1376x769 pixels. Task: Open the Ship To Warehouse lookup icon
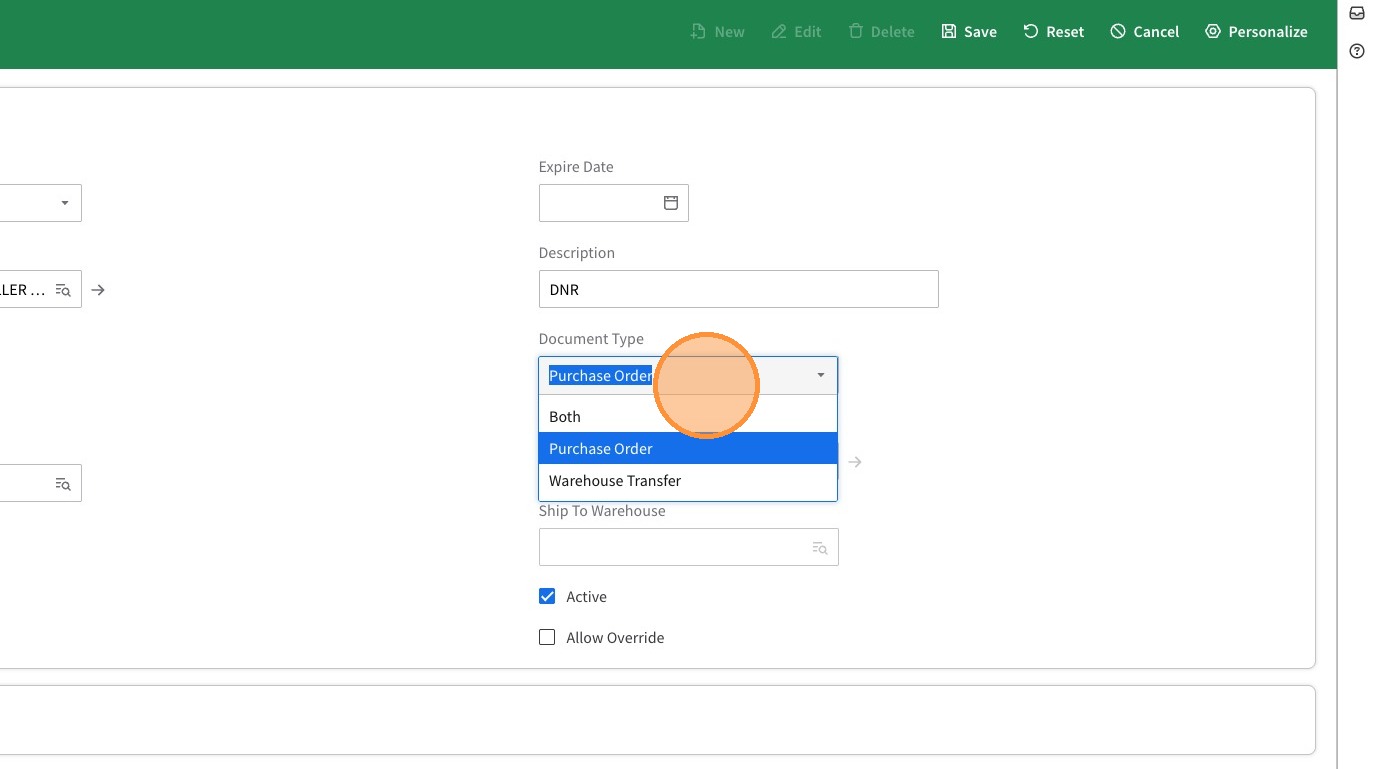click(820, 548)
